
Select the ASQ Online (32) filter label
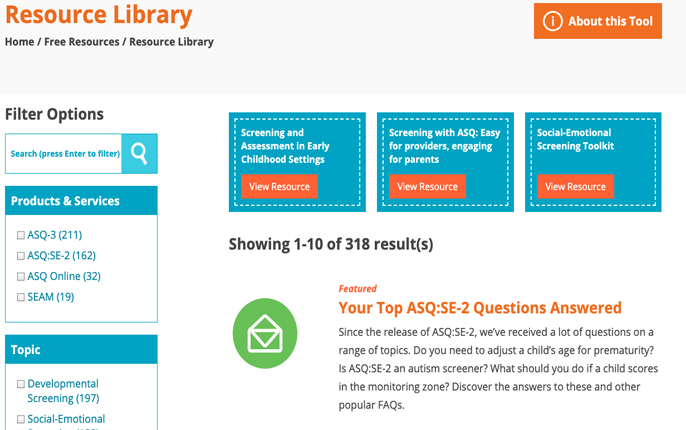pos(64,276)
